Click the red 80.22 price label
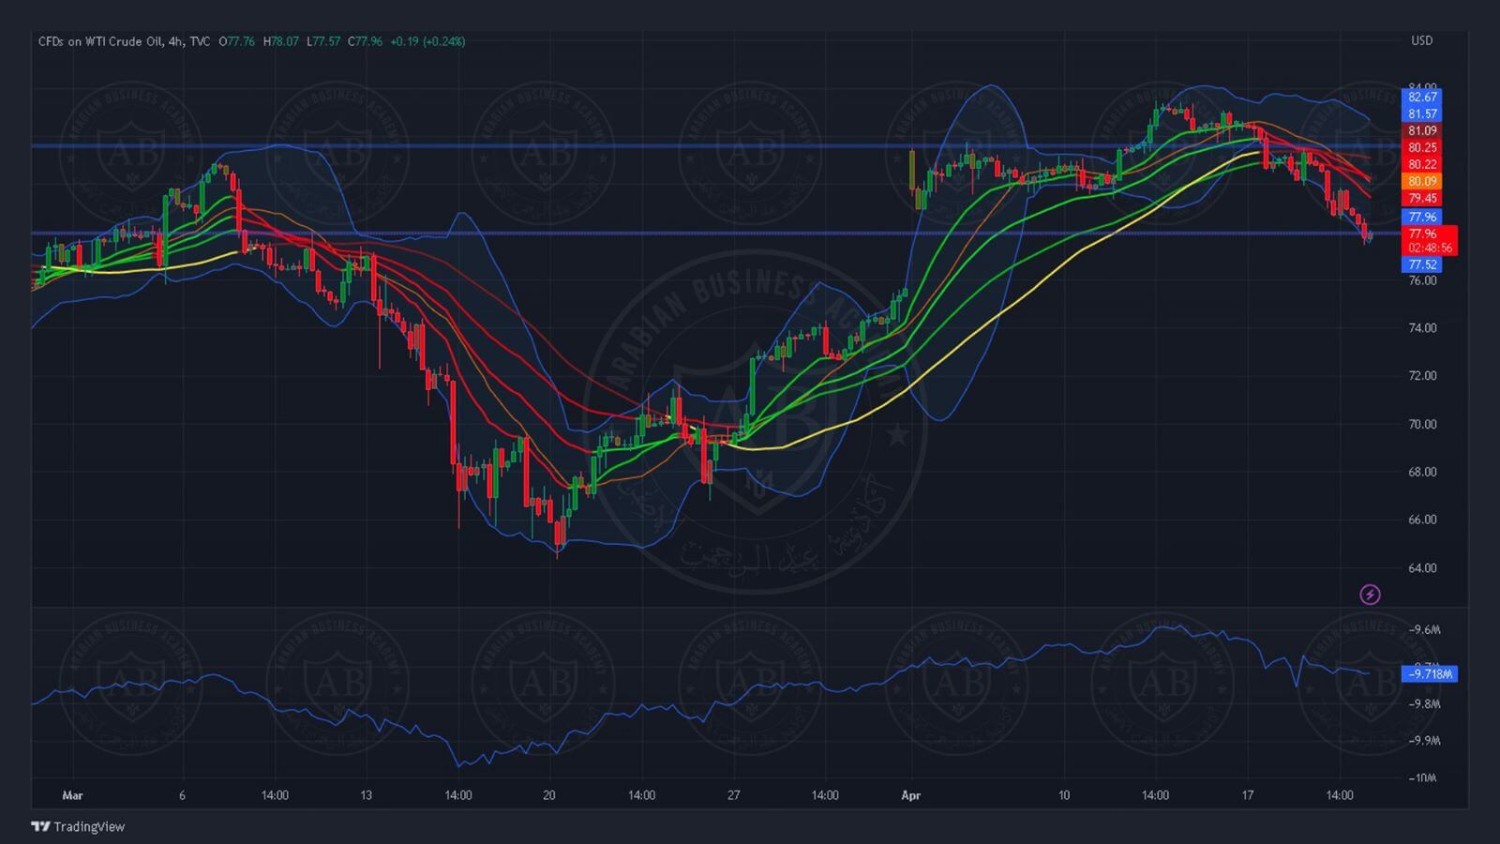 (1422, 165)
